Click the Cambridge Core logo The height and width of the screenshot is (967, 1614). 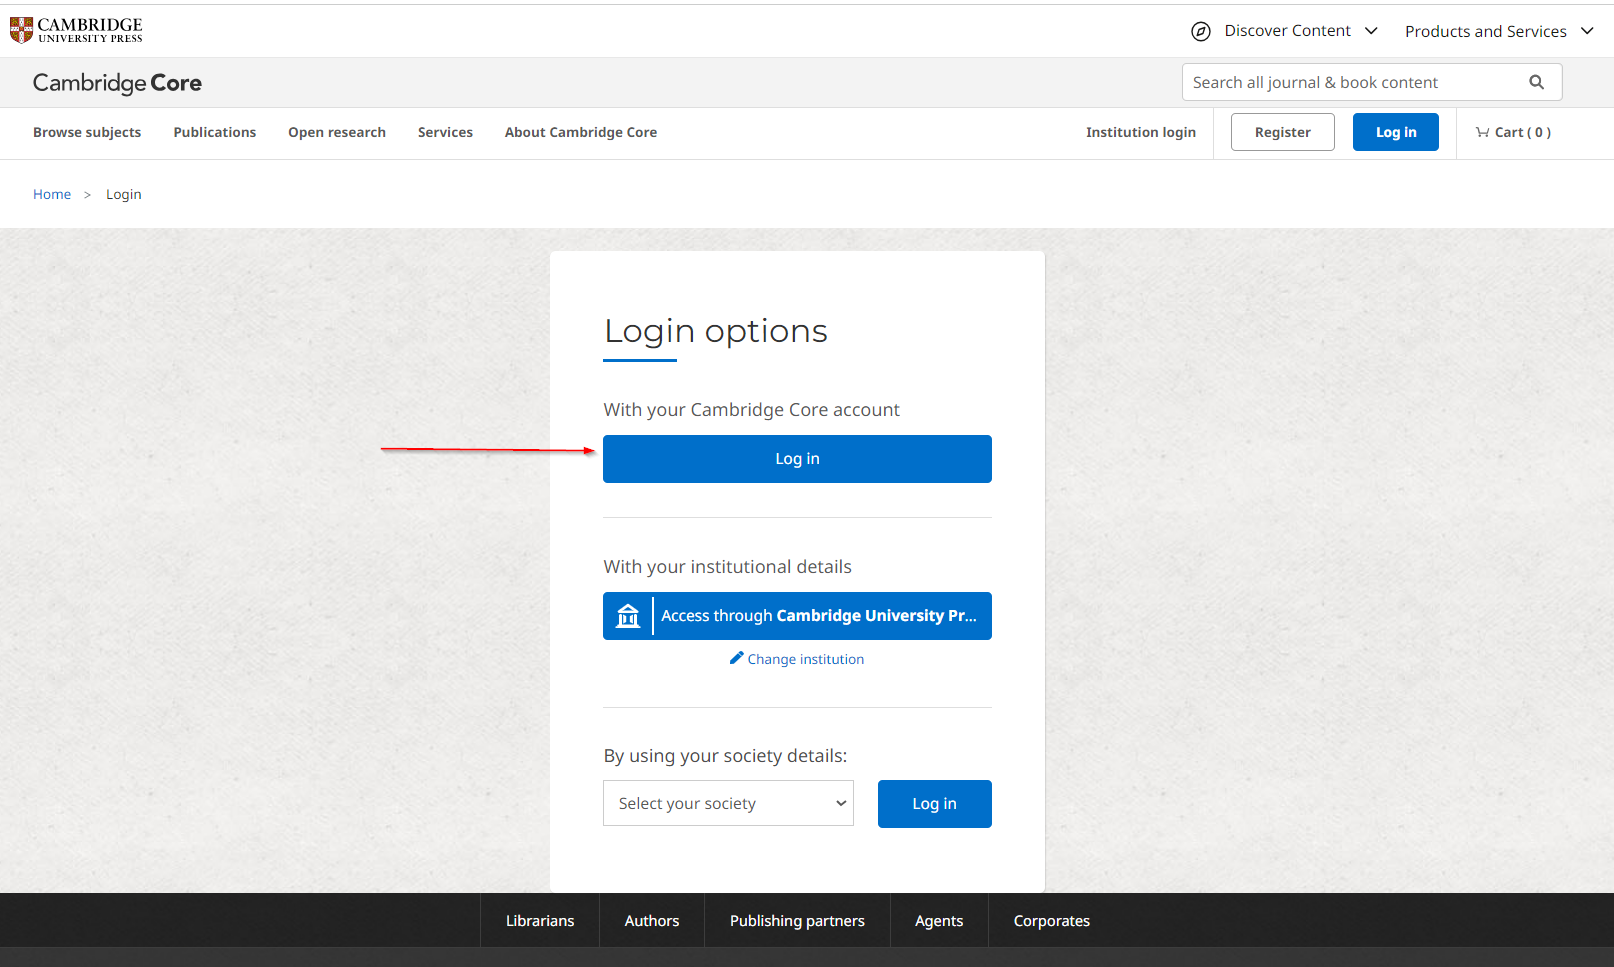[x=117, y=83]
